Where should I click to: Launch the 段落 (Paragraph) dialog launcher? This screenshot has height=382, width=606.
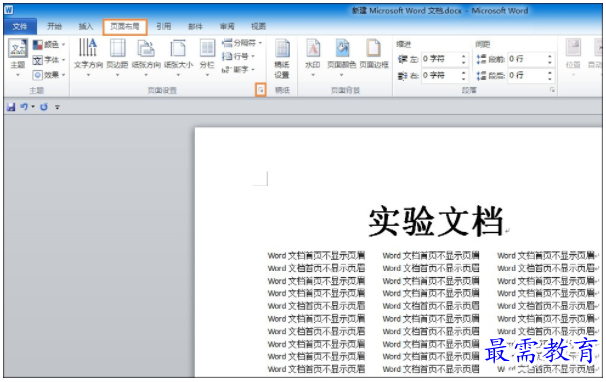pos(552,90)
